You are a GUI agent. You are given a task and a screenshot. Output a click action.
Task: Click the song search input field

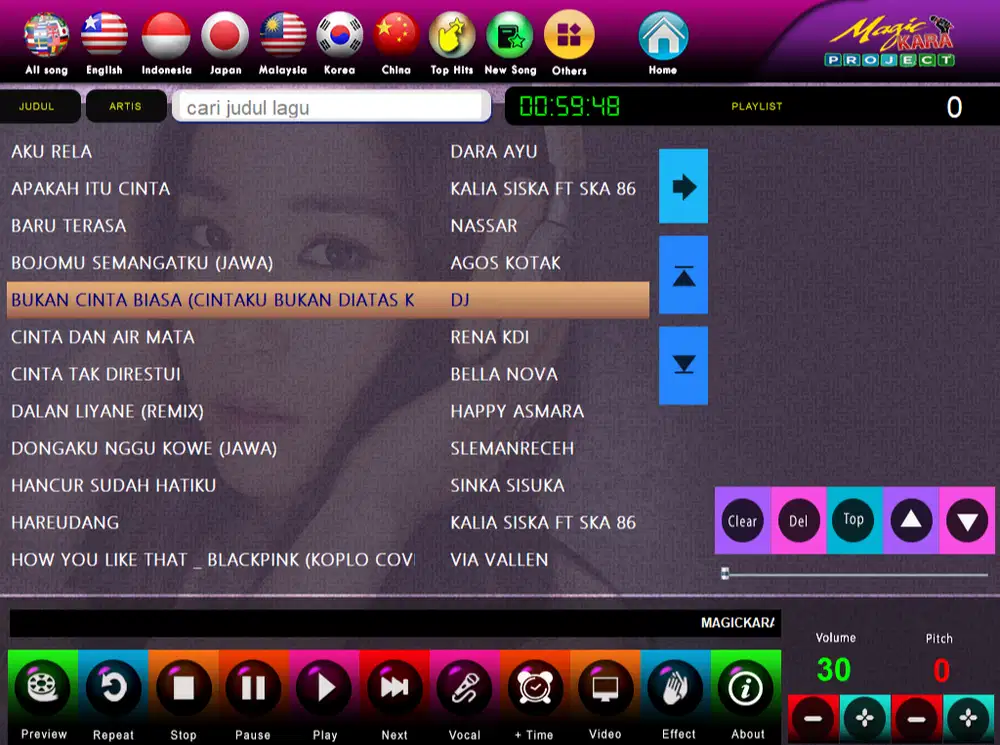pyautogui.click(x=330, y=105)
